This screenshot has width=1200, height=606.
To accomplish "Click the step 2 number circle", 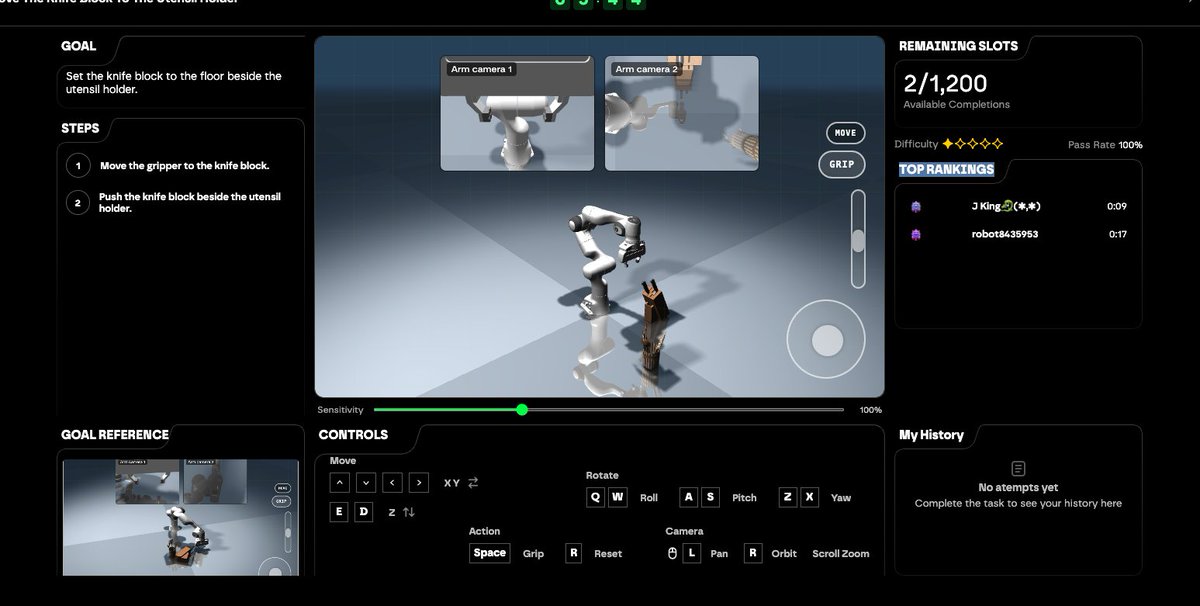I will pyautogui.click(x=78, y=203).
